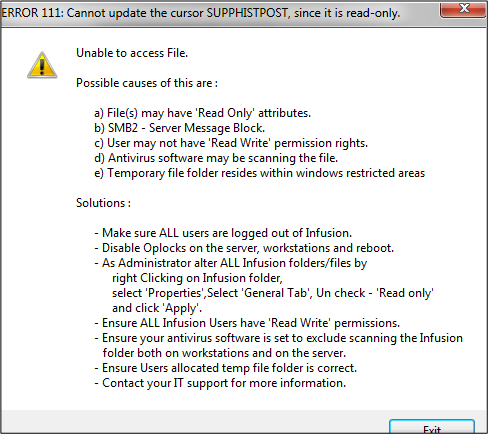The width and height of the screenshot is (488, 434).
Task: Click the 'right Clicking on Infusion folder' line
Action: pos(197,278)
